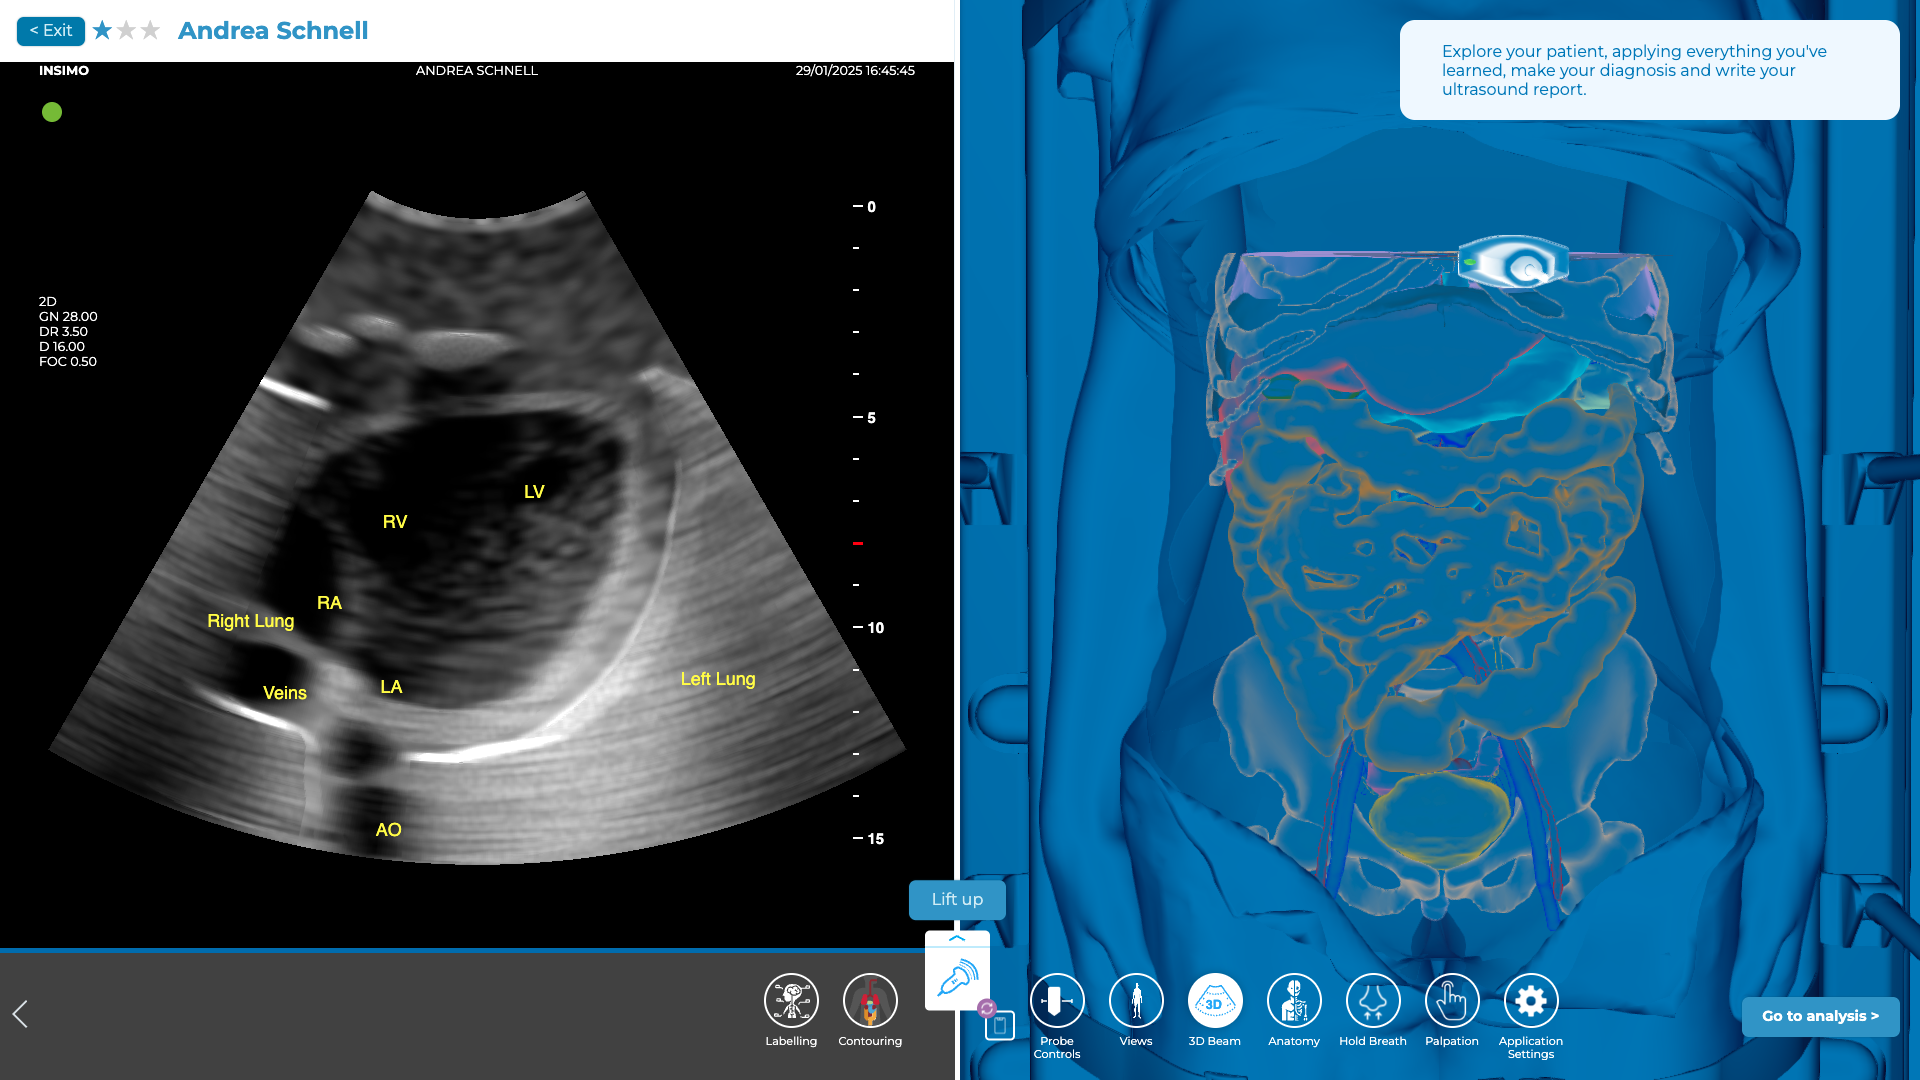The height and width of the screenshot is (1080, 1920).
Task: Click the 3D probe on patient model
Action: [x=1513, y=264]
